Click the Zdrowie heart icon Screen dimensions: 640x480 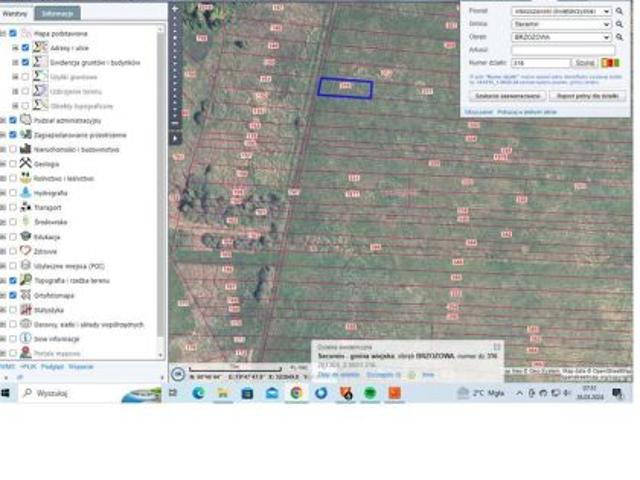(x=25, y=251)
